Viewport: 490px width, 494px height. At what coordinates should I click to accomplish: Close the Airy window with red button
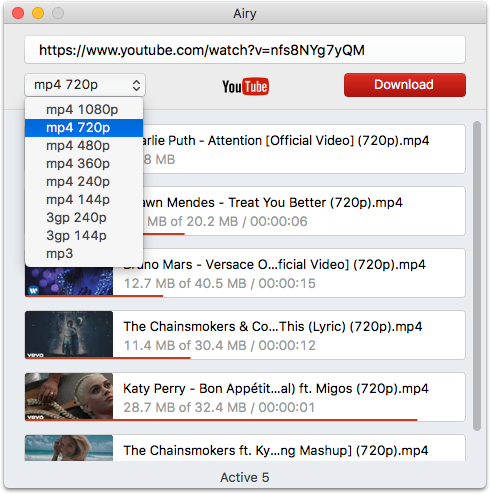coord(18,13)
